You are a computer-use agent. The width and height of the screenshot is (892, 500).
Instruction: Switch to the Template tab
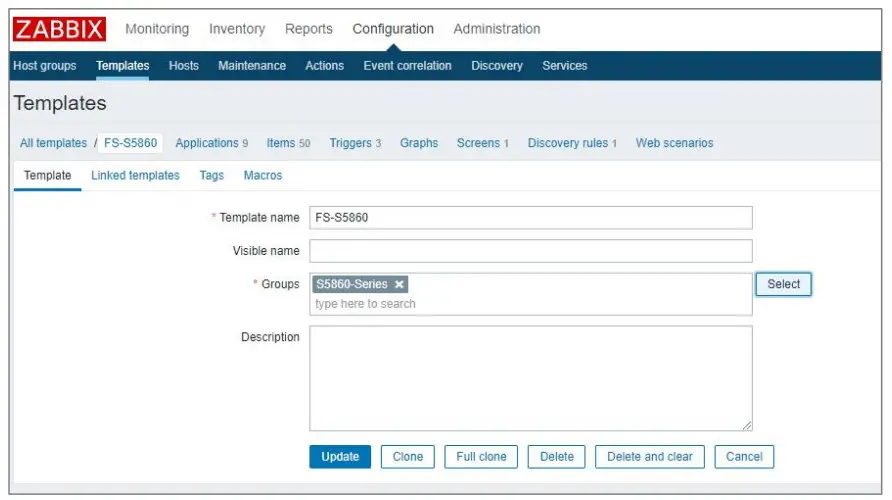(x=47, y=175)
